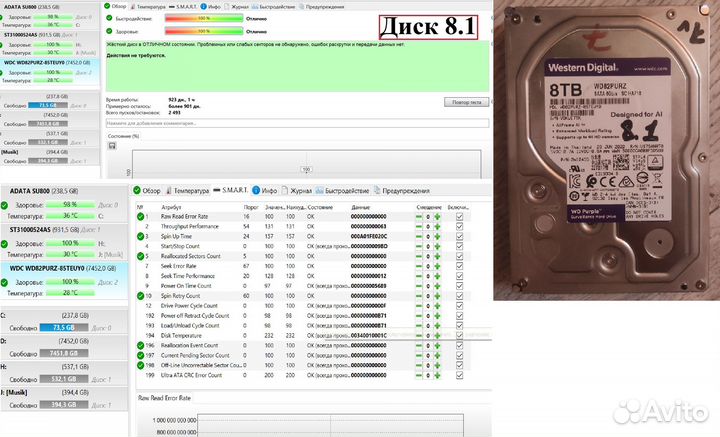Click the floppy save icon above the Состояние chart
720x437 pixels.
tap(112, 146)
